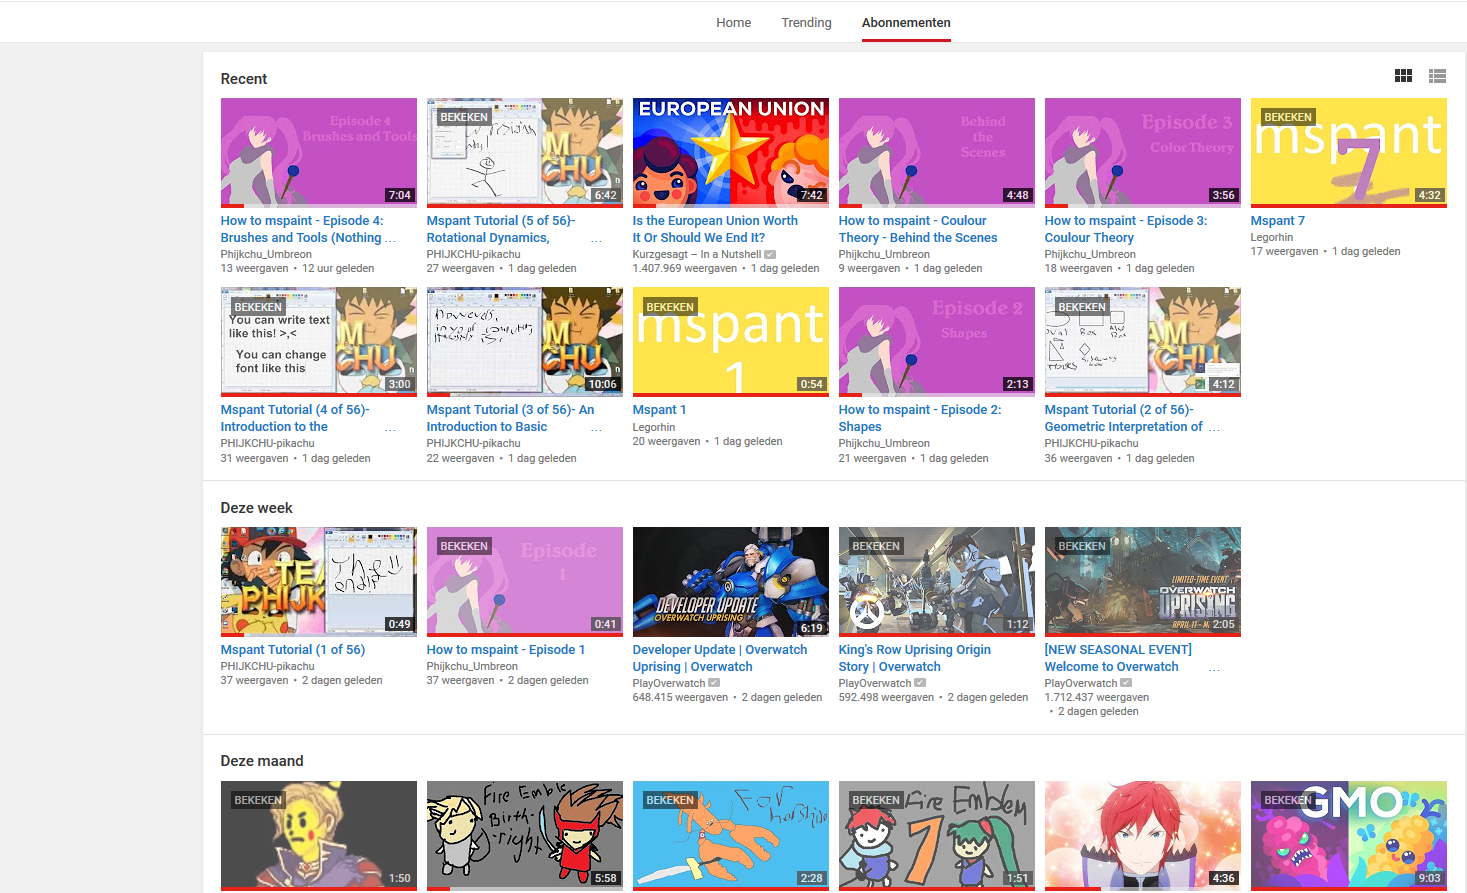This screenshot has height=893, width=1467.
Task: Open title link How to mspaint - Episode 4
Action: coord(302,229)
